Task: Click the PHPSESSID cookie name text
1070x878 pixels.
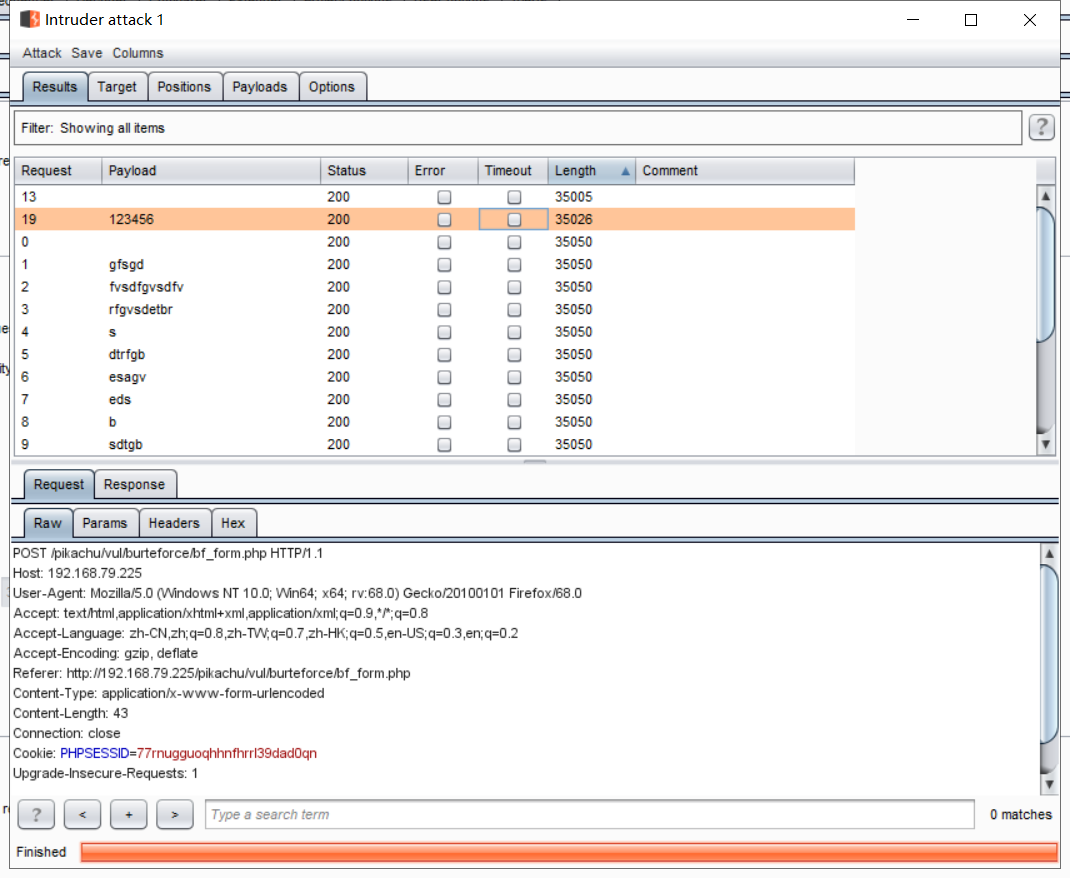Action: point(94,753)
